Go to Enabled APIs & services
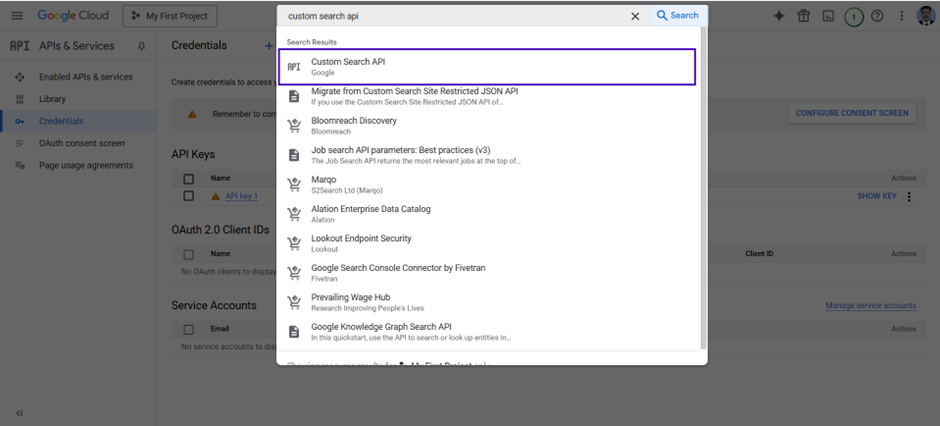This screenshot has height=426, width=940. [x=86, y=77]
